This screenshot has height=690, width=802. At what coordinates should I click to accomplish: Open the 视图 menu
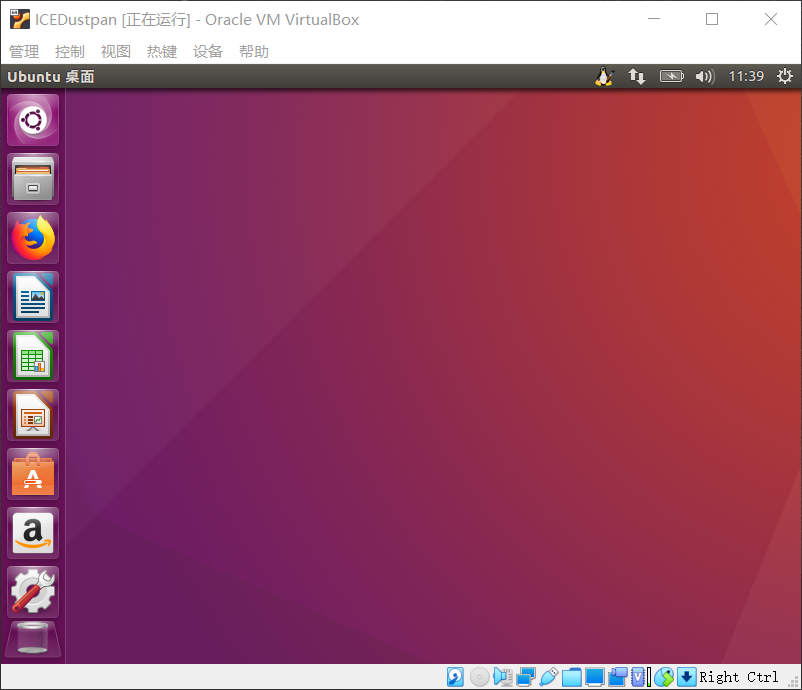click(116, 52)
